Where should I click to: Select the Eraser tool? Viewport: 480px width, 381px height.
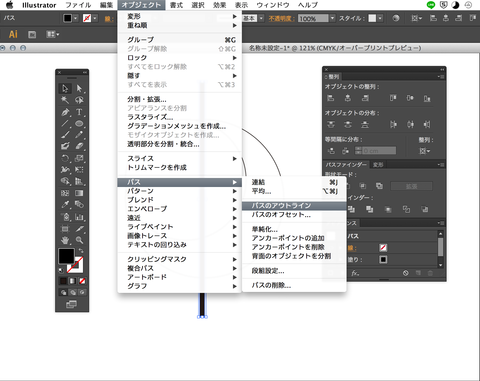(x=79, y=146)
